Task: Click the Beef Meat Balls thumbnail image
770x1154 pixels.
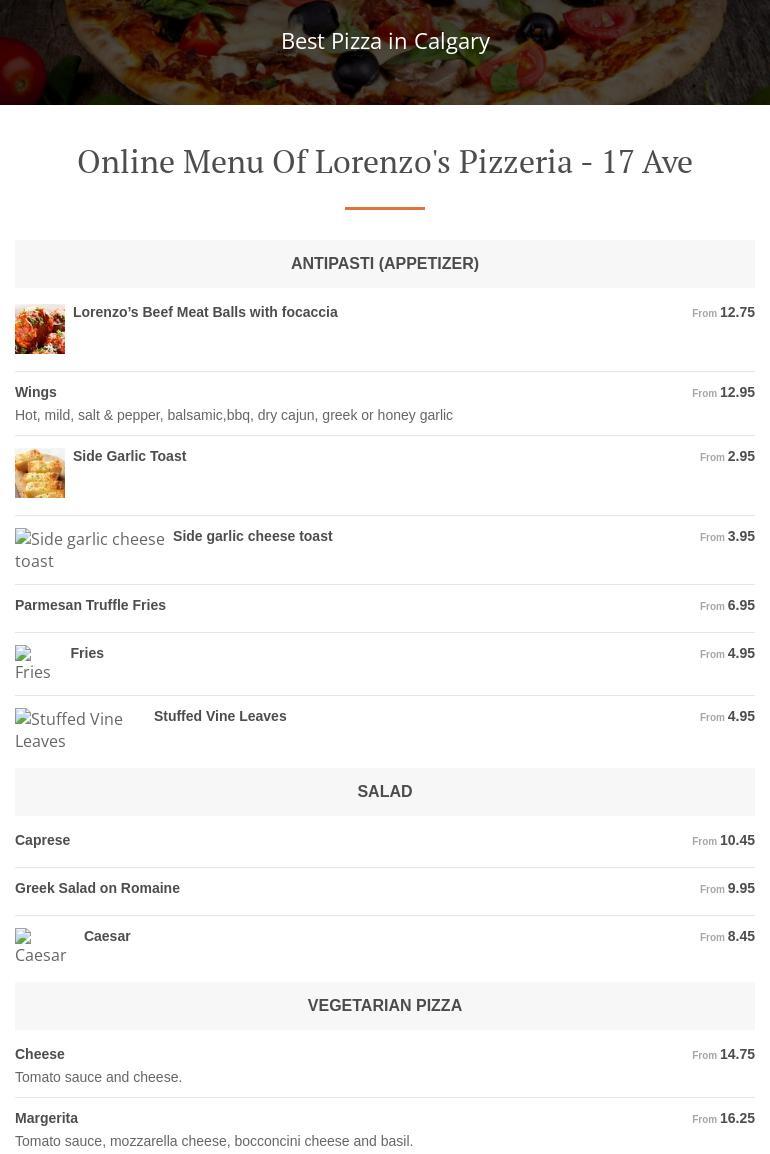Action: 40,329
